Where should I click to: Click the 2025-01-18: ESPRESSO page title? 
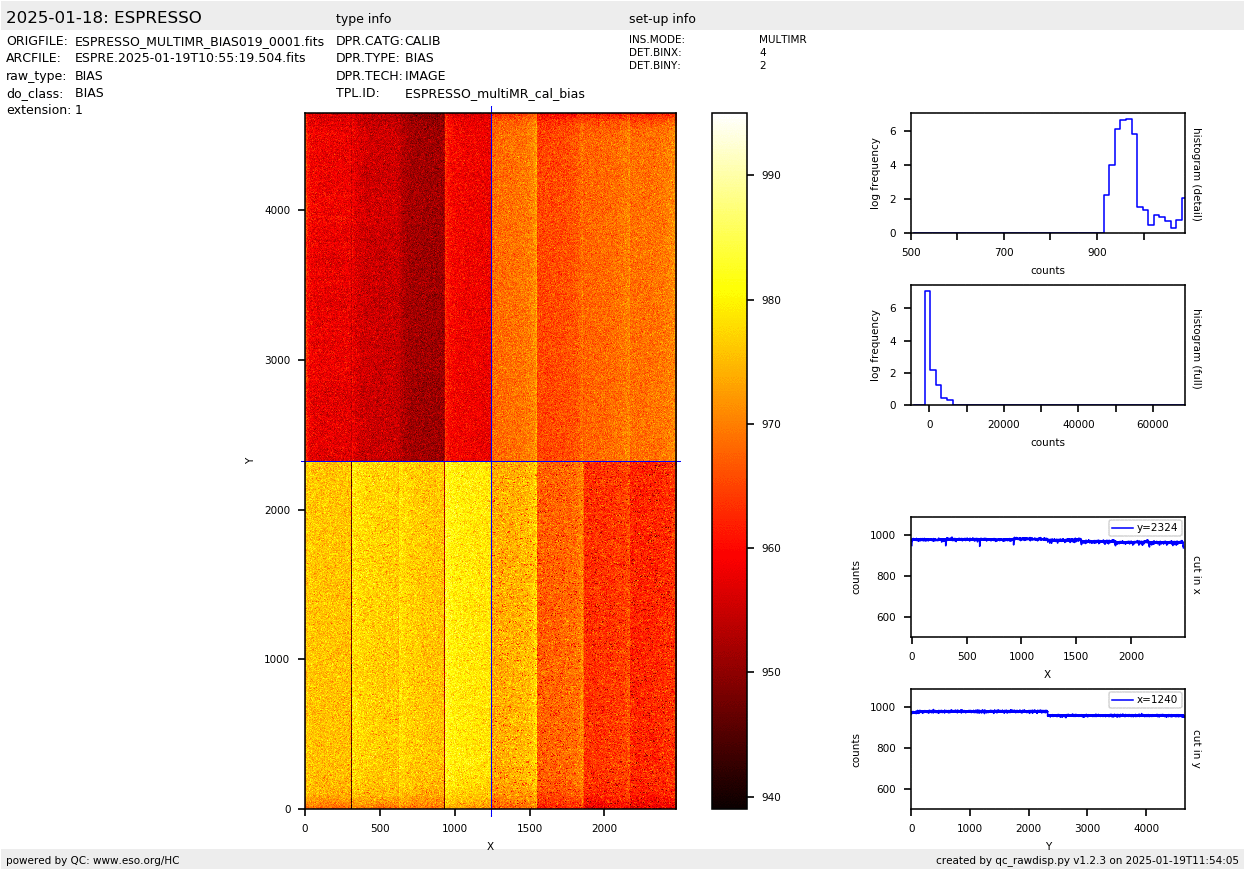tap(104, 18)
